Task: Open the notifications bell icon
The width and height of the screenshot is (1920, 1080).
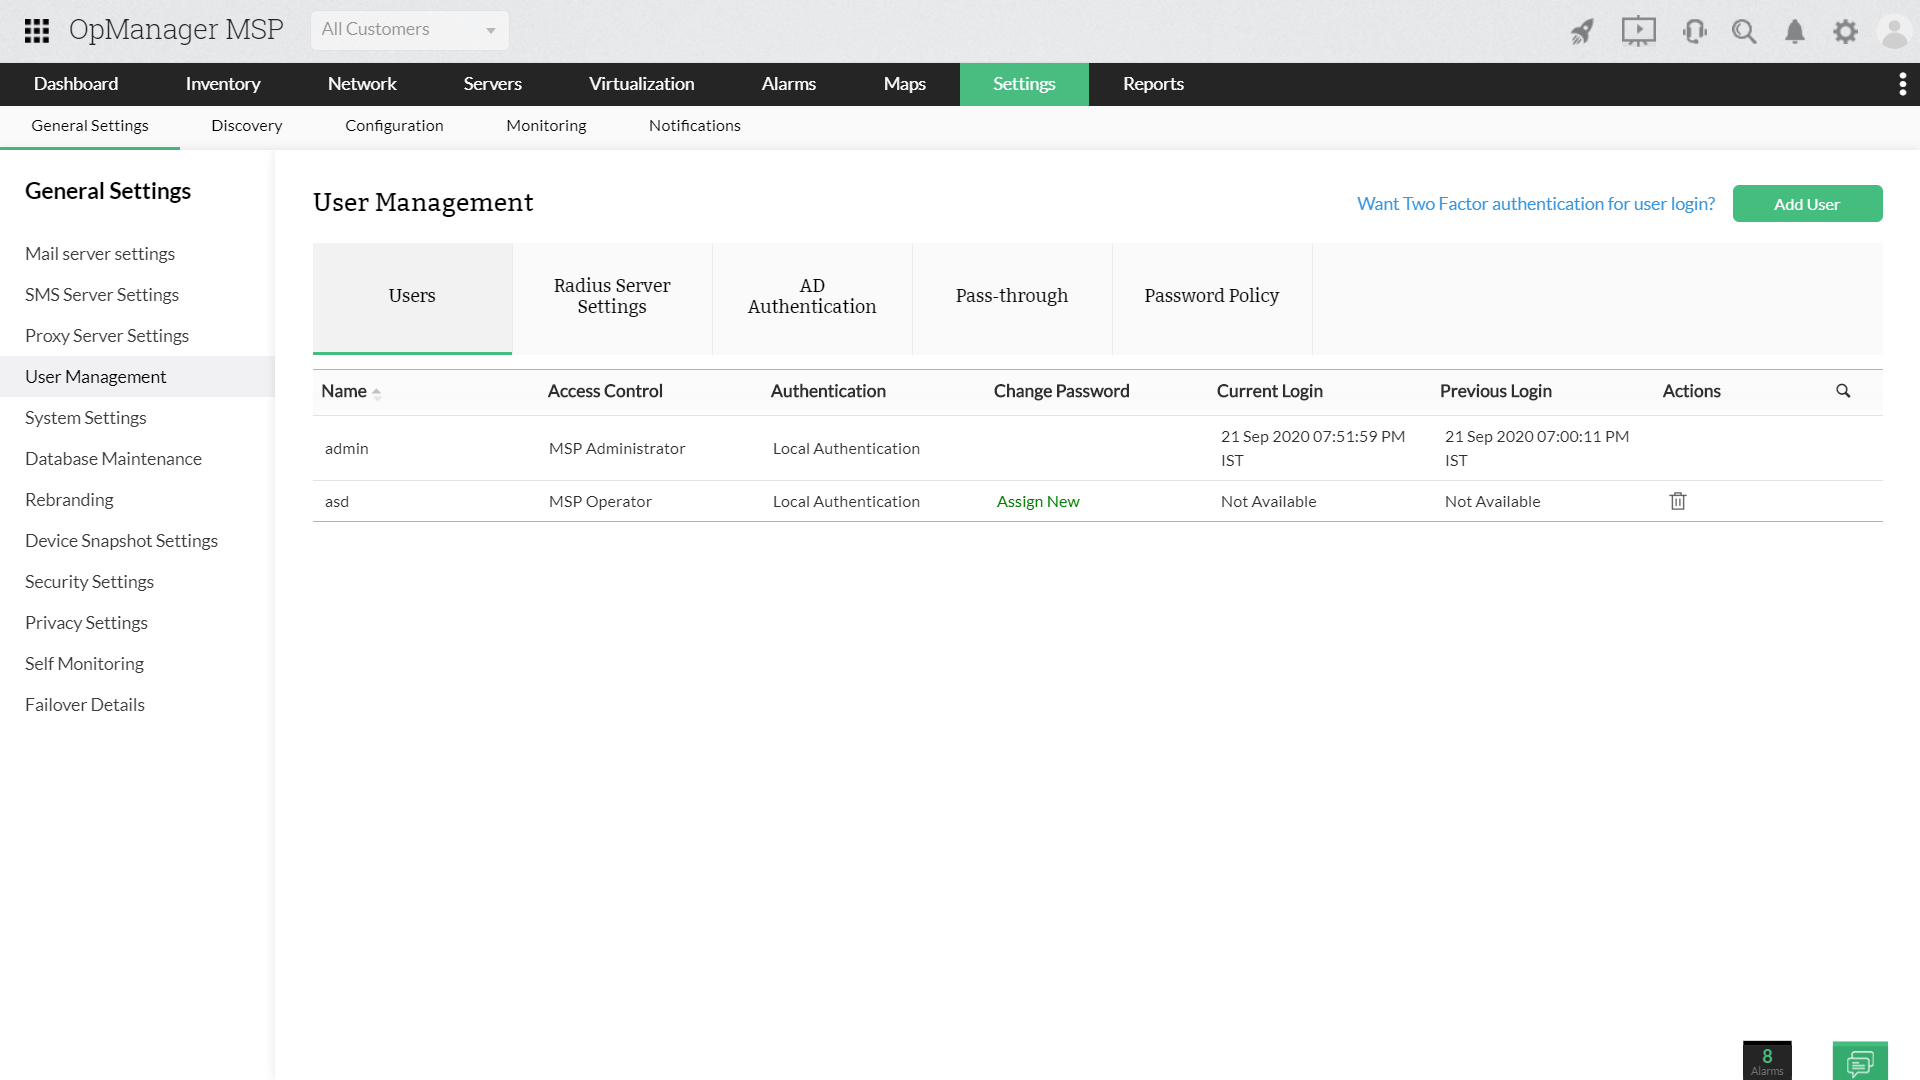Action: tap(1795, 32)
